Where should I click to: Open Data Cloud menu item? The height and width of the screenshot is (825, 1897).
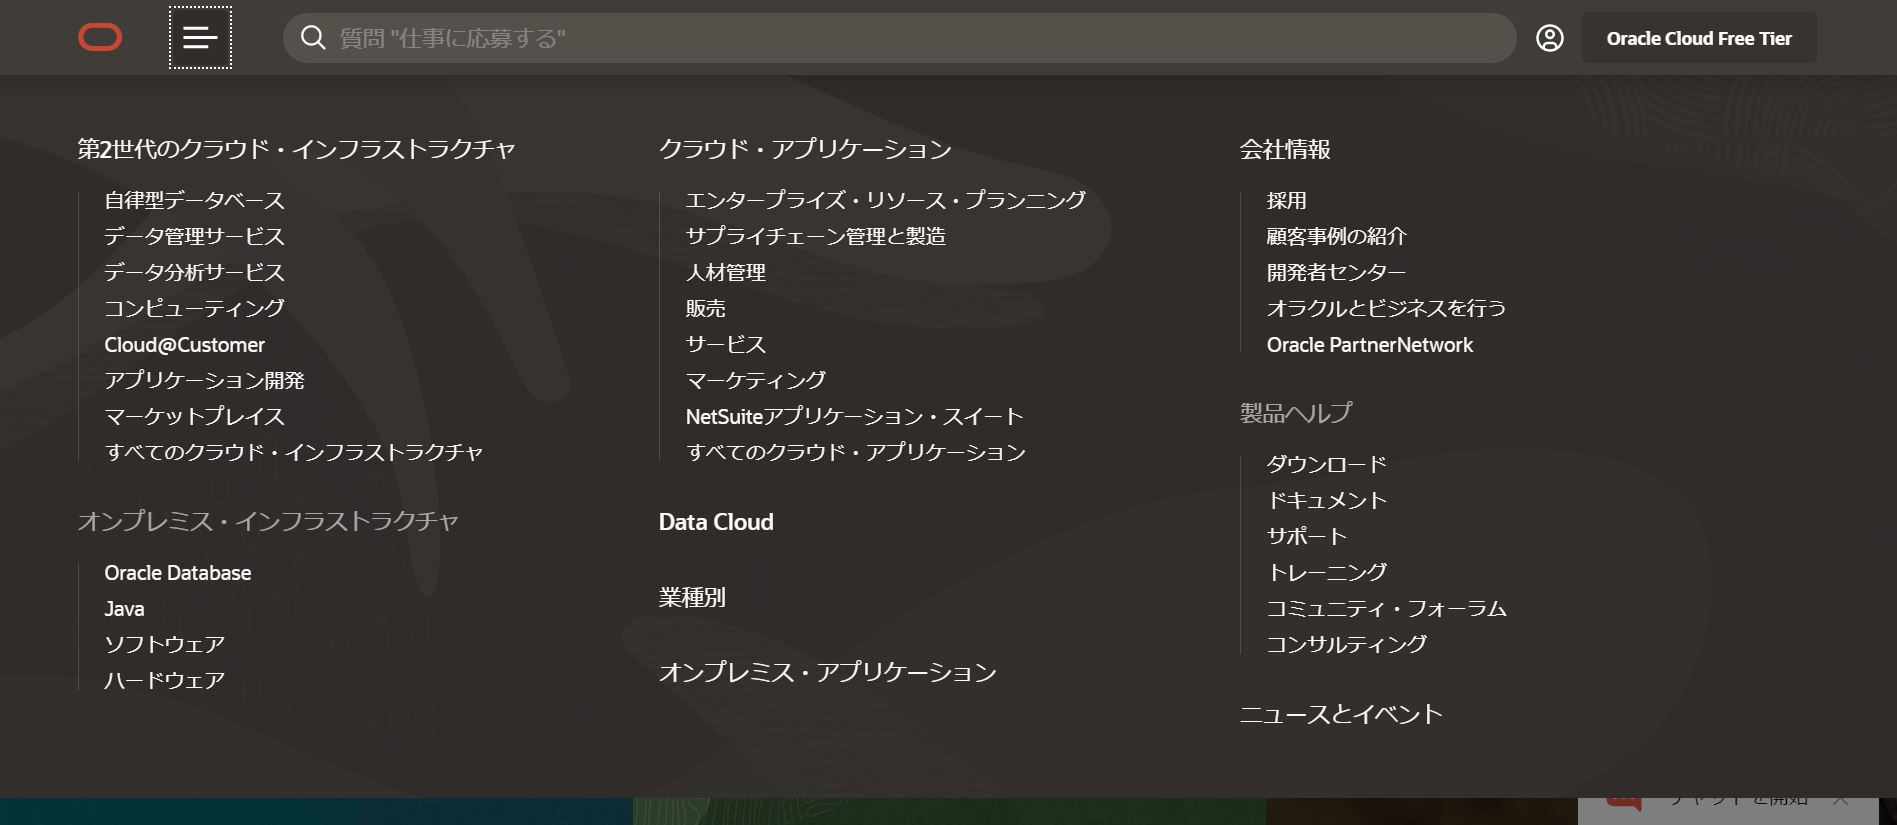(x=716, y=522)
